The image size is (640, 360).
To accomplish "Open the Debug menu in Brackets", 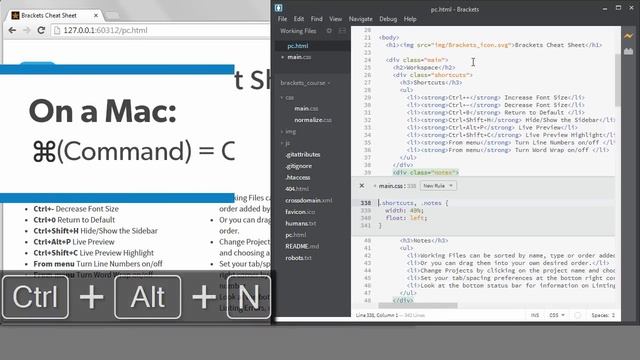I will 388,19.
